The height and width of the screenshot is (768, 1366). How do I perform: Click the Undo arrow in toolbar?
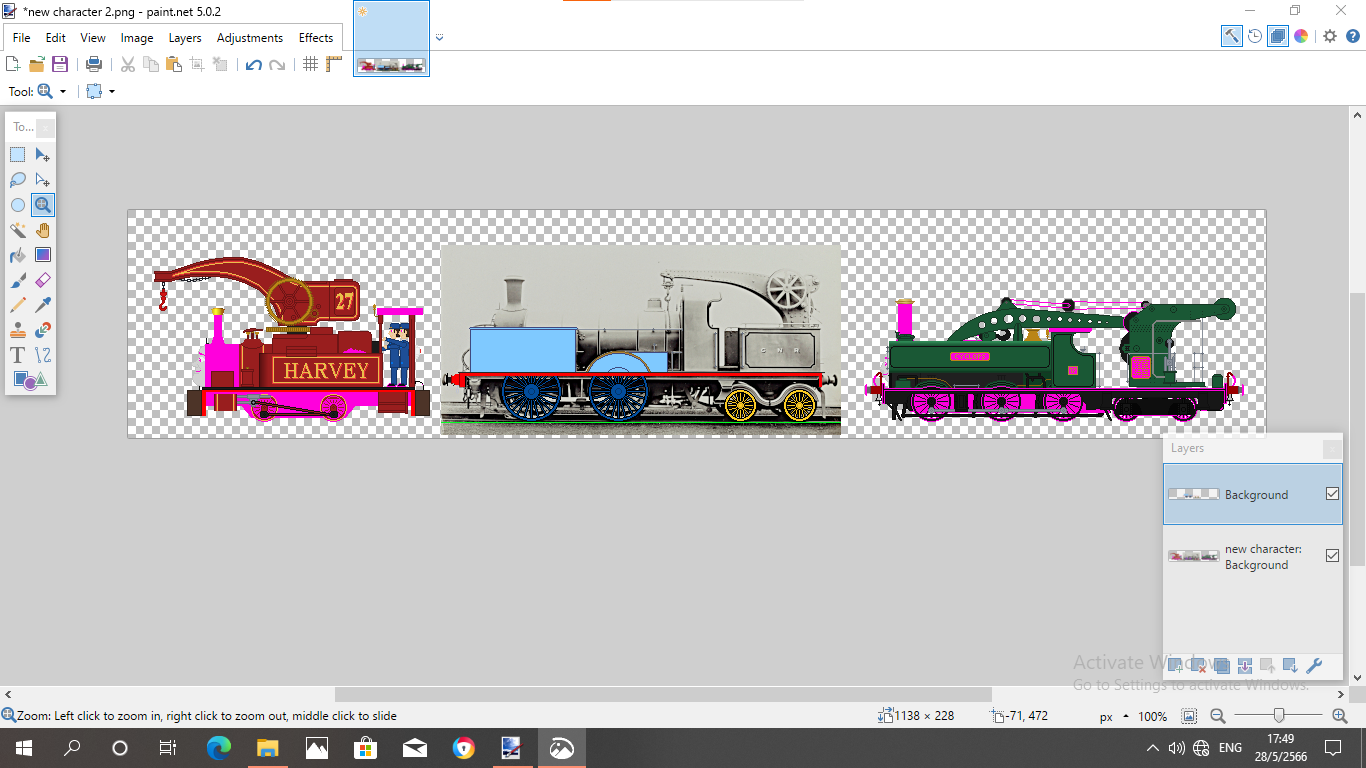tap(253, 64)
